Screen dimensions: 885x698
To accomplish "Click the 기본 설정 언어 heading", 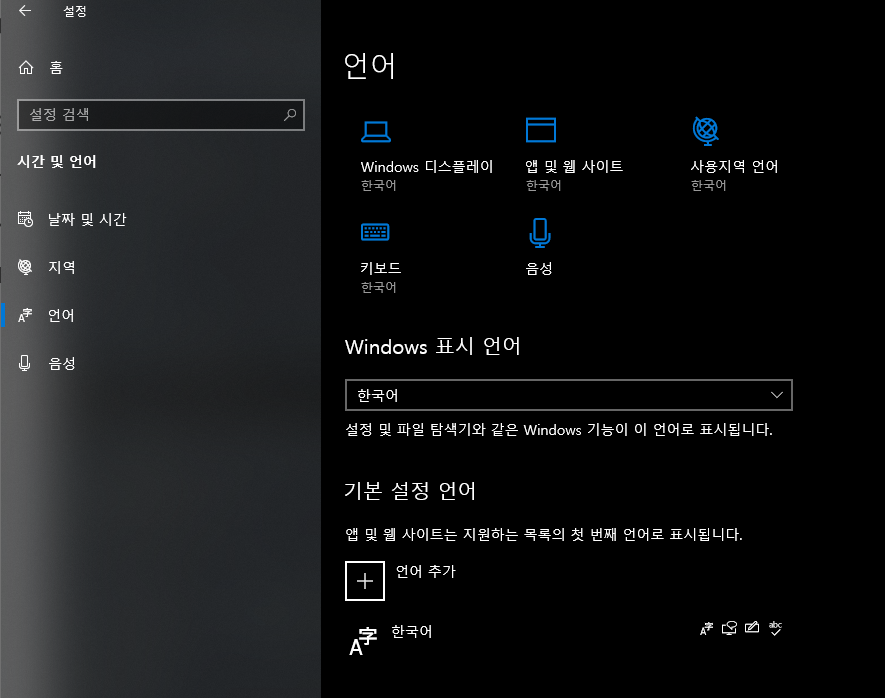I will tap(410, 491).
